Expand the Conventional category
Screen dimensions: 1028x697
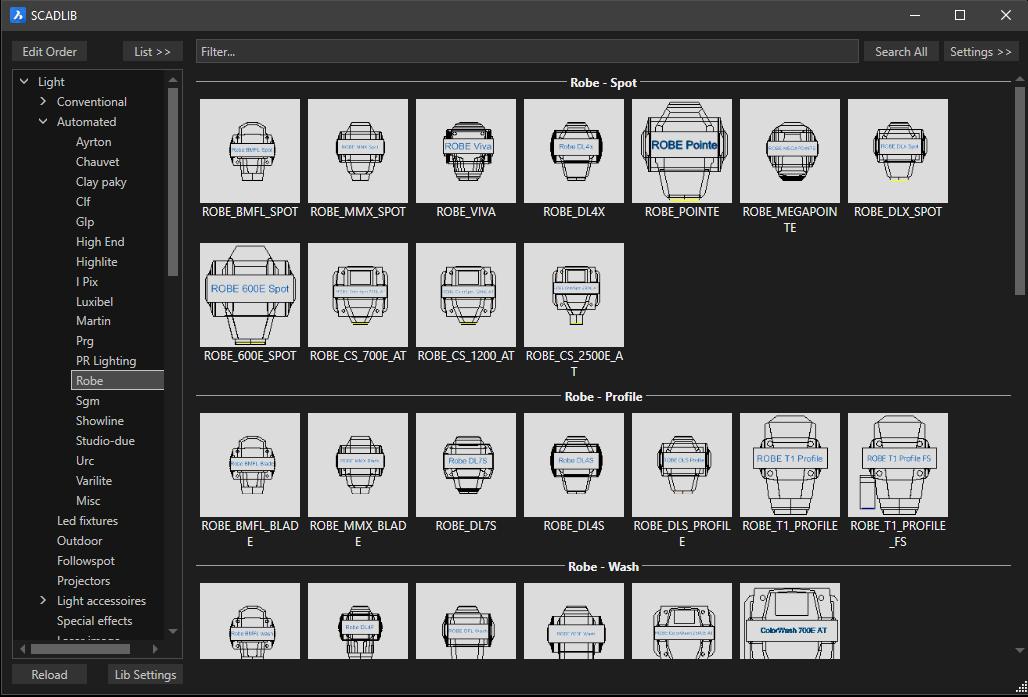[x=43, y=102]
